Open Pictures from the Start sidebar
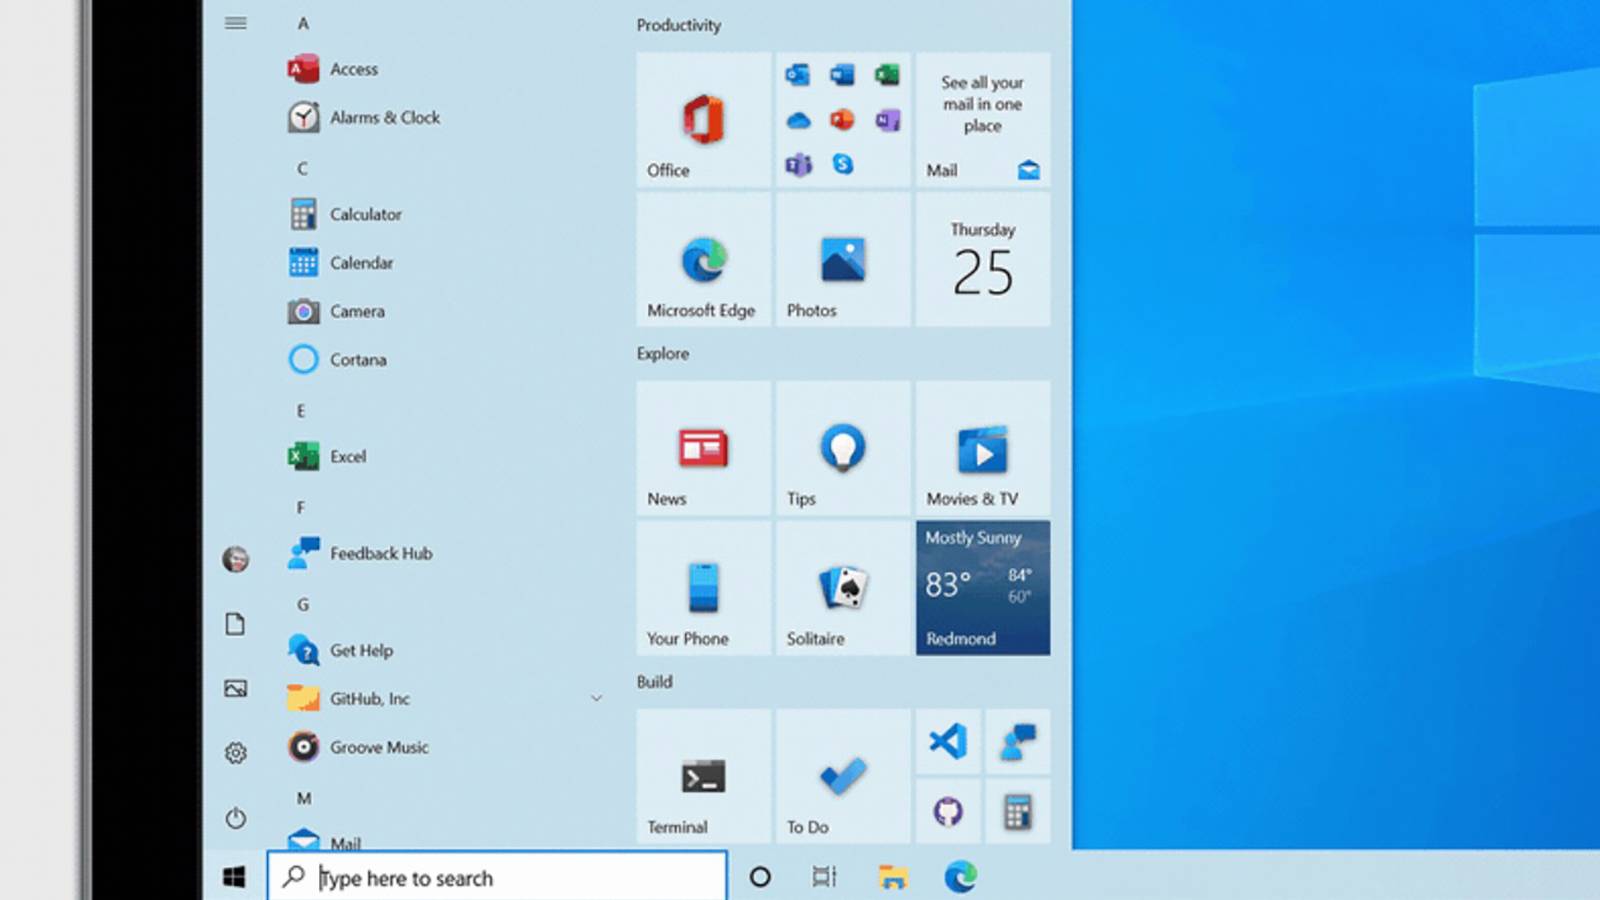The height and width of the screenshot is (900, 1600). tap(236, 688)
